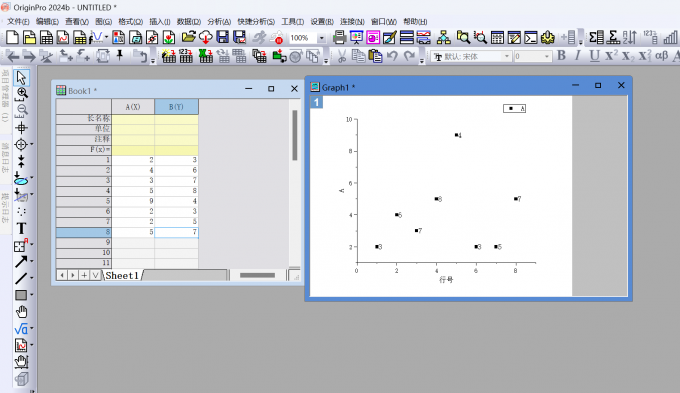Select the Rectangle drawing tool
This screenshot has height=393, width=680.
(x=21, y=295)
